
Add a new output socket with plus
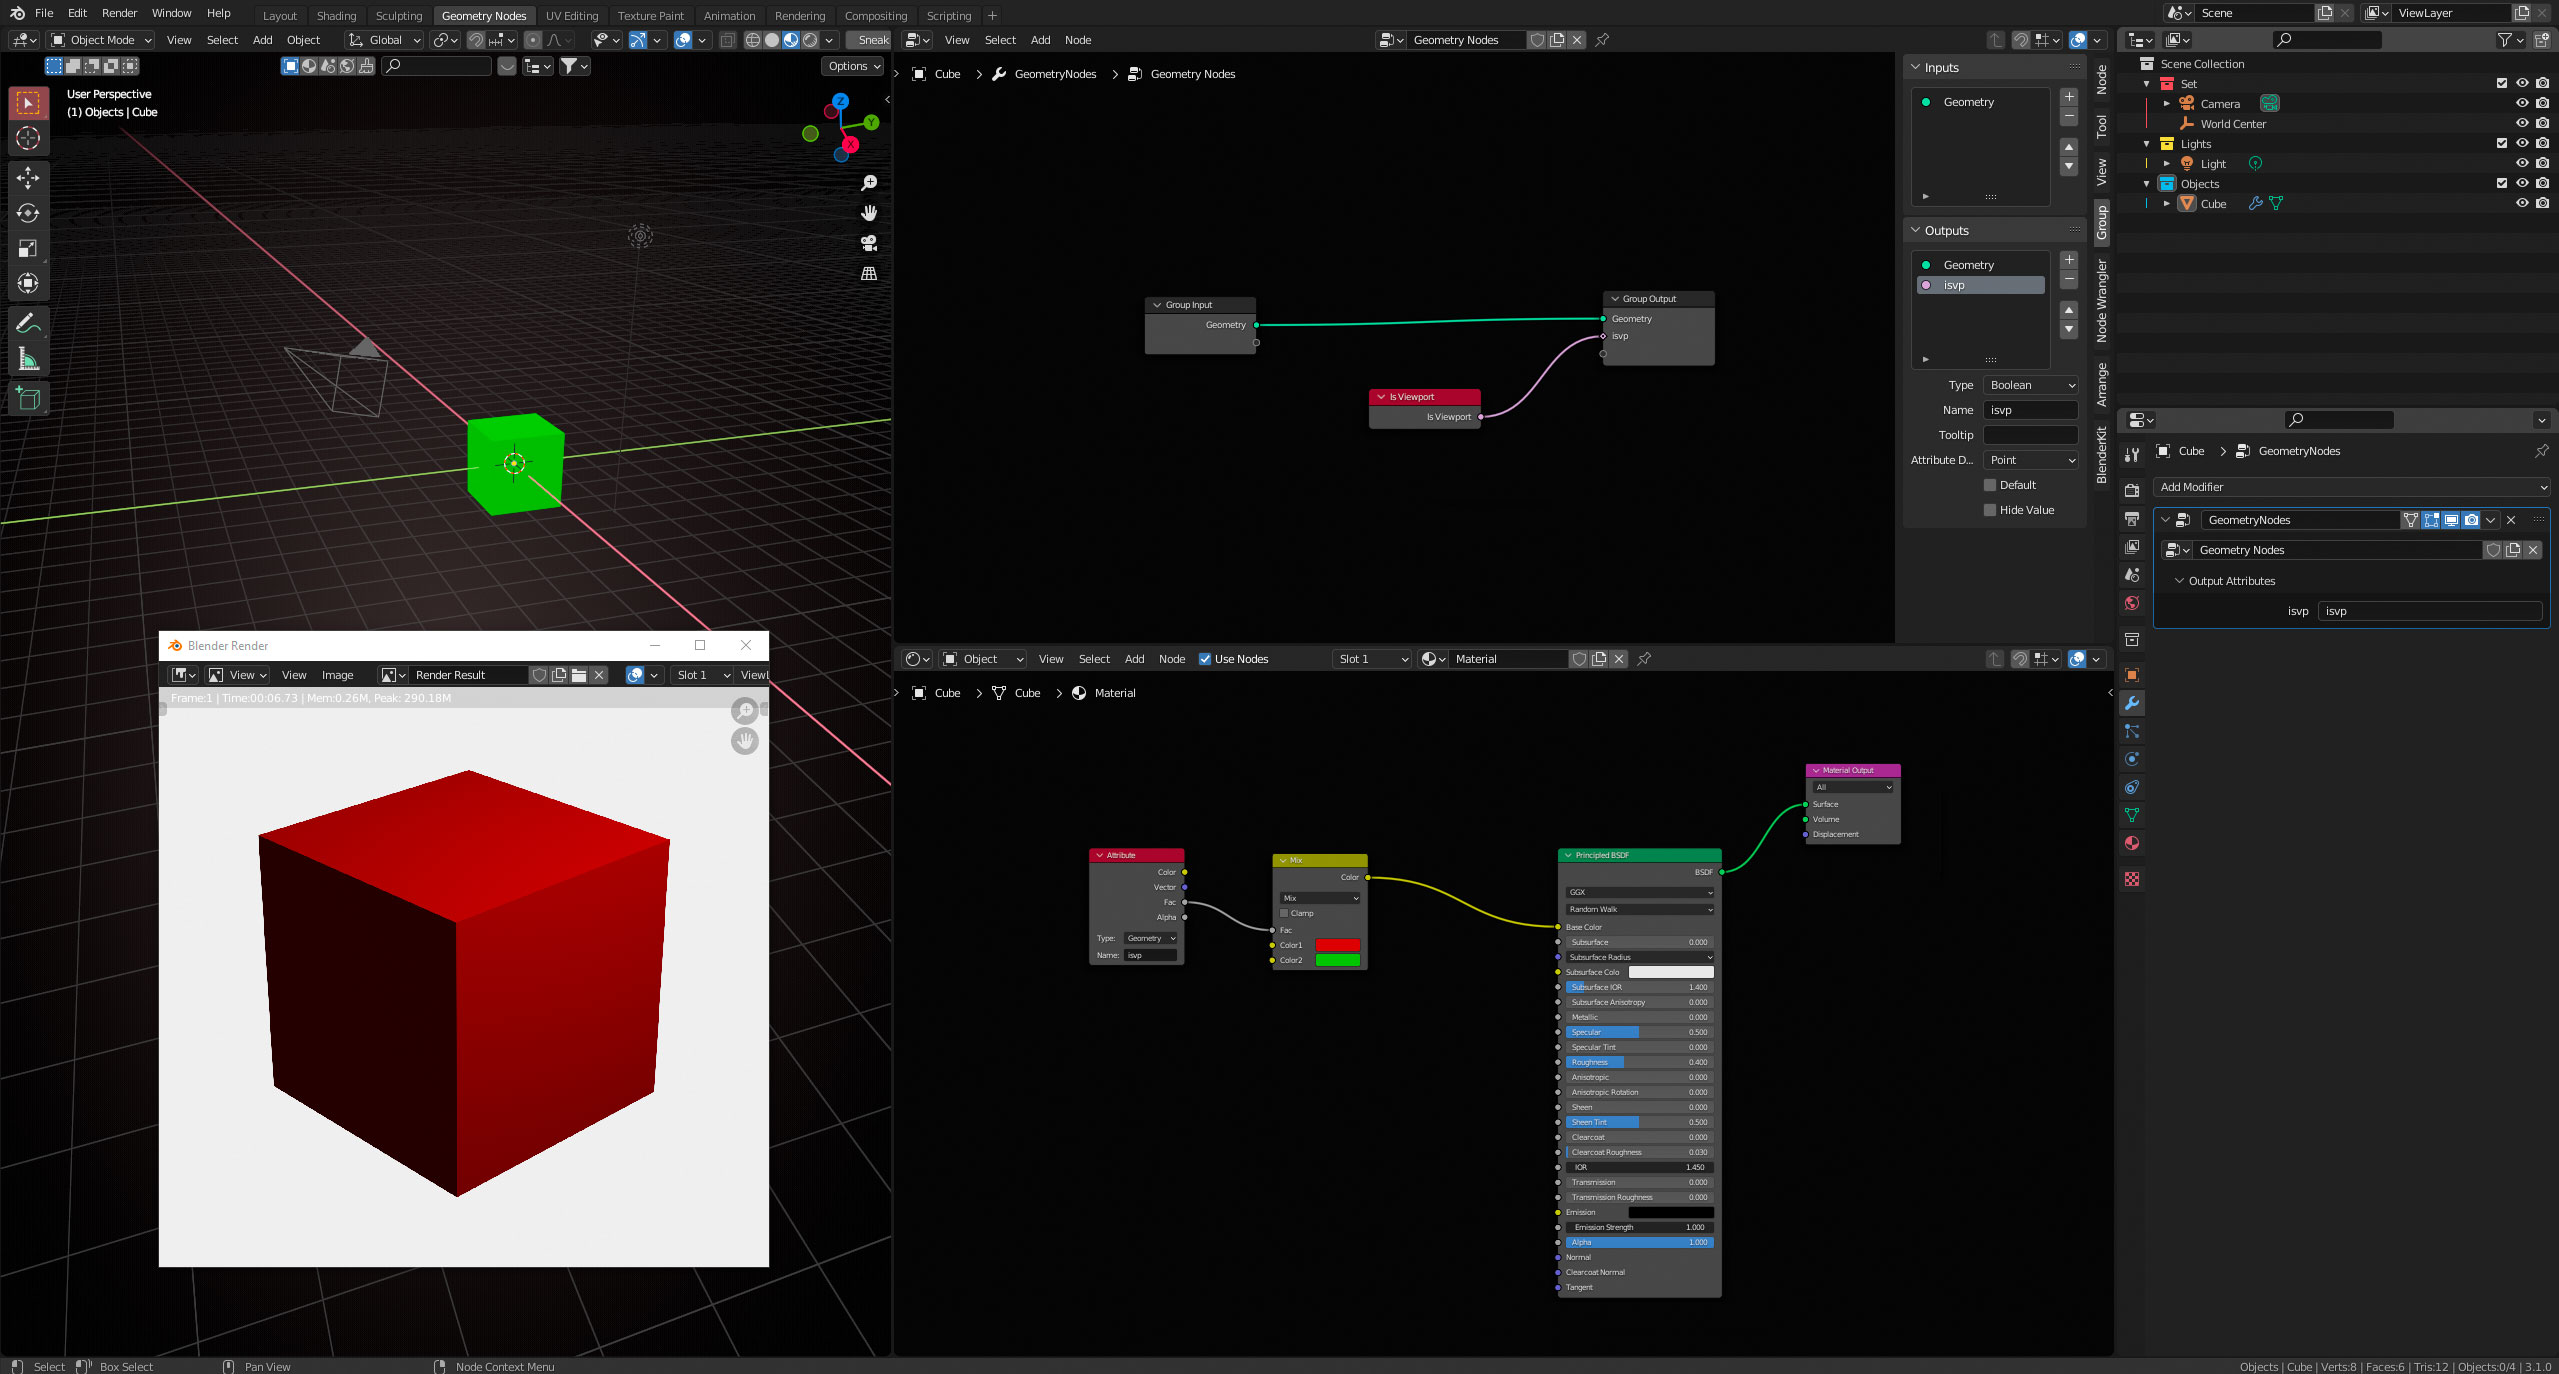(x=2069, y=260)
